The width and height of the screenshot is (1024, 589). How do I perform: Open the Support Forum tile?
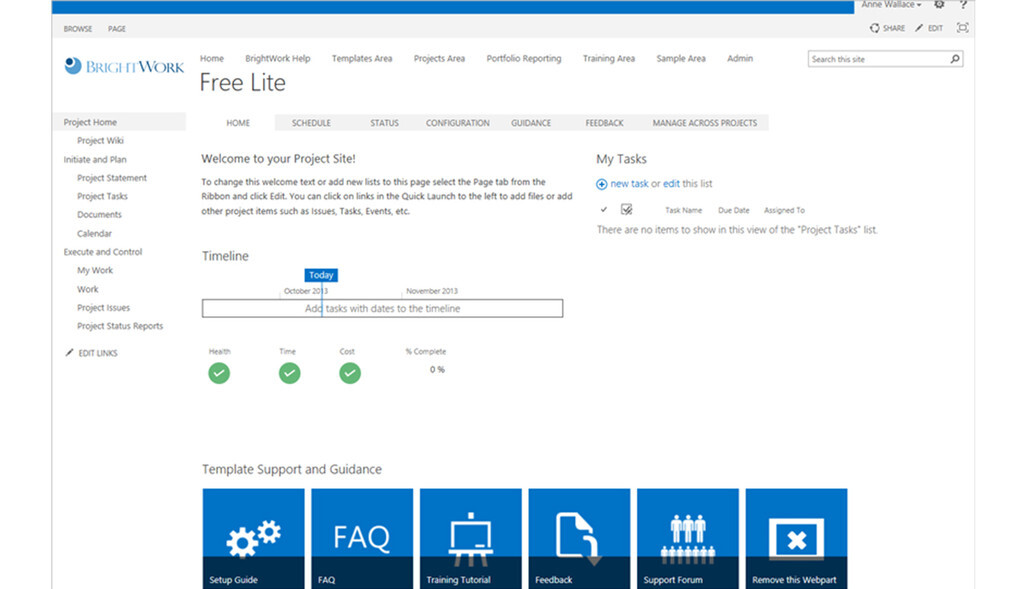point(687,537)
